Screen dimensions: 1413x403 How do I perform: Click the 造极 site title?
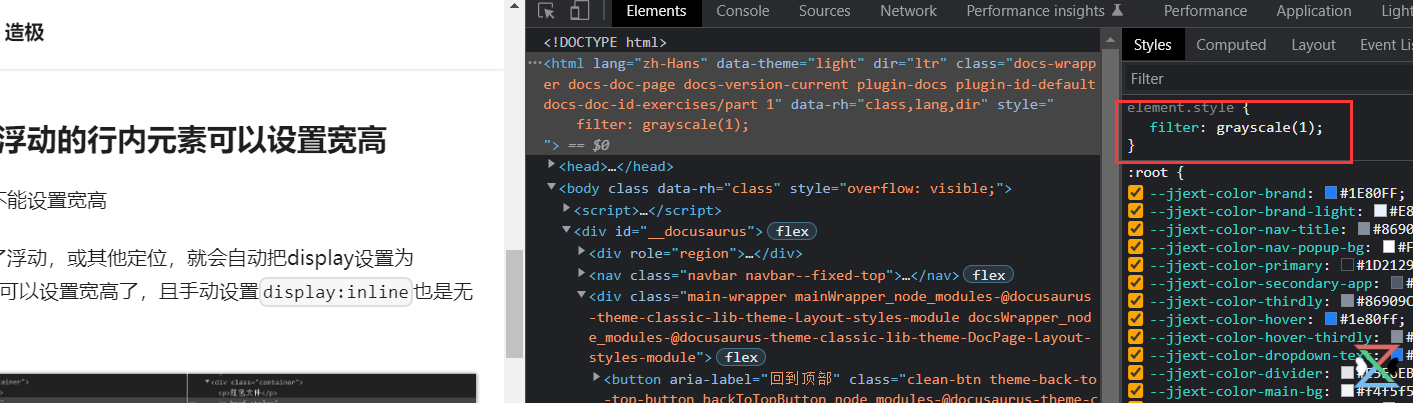click(24, 33)
